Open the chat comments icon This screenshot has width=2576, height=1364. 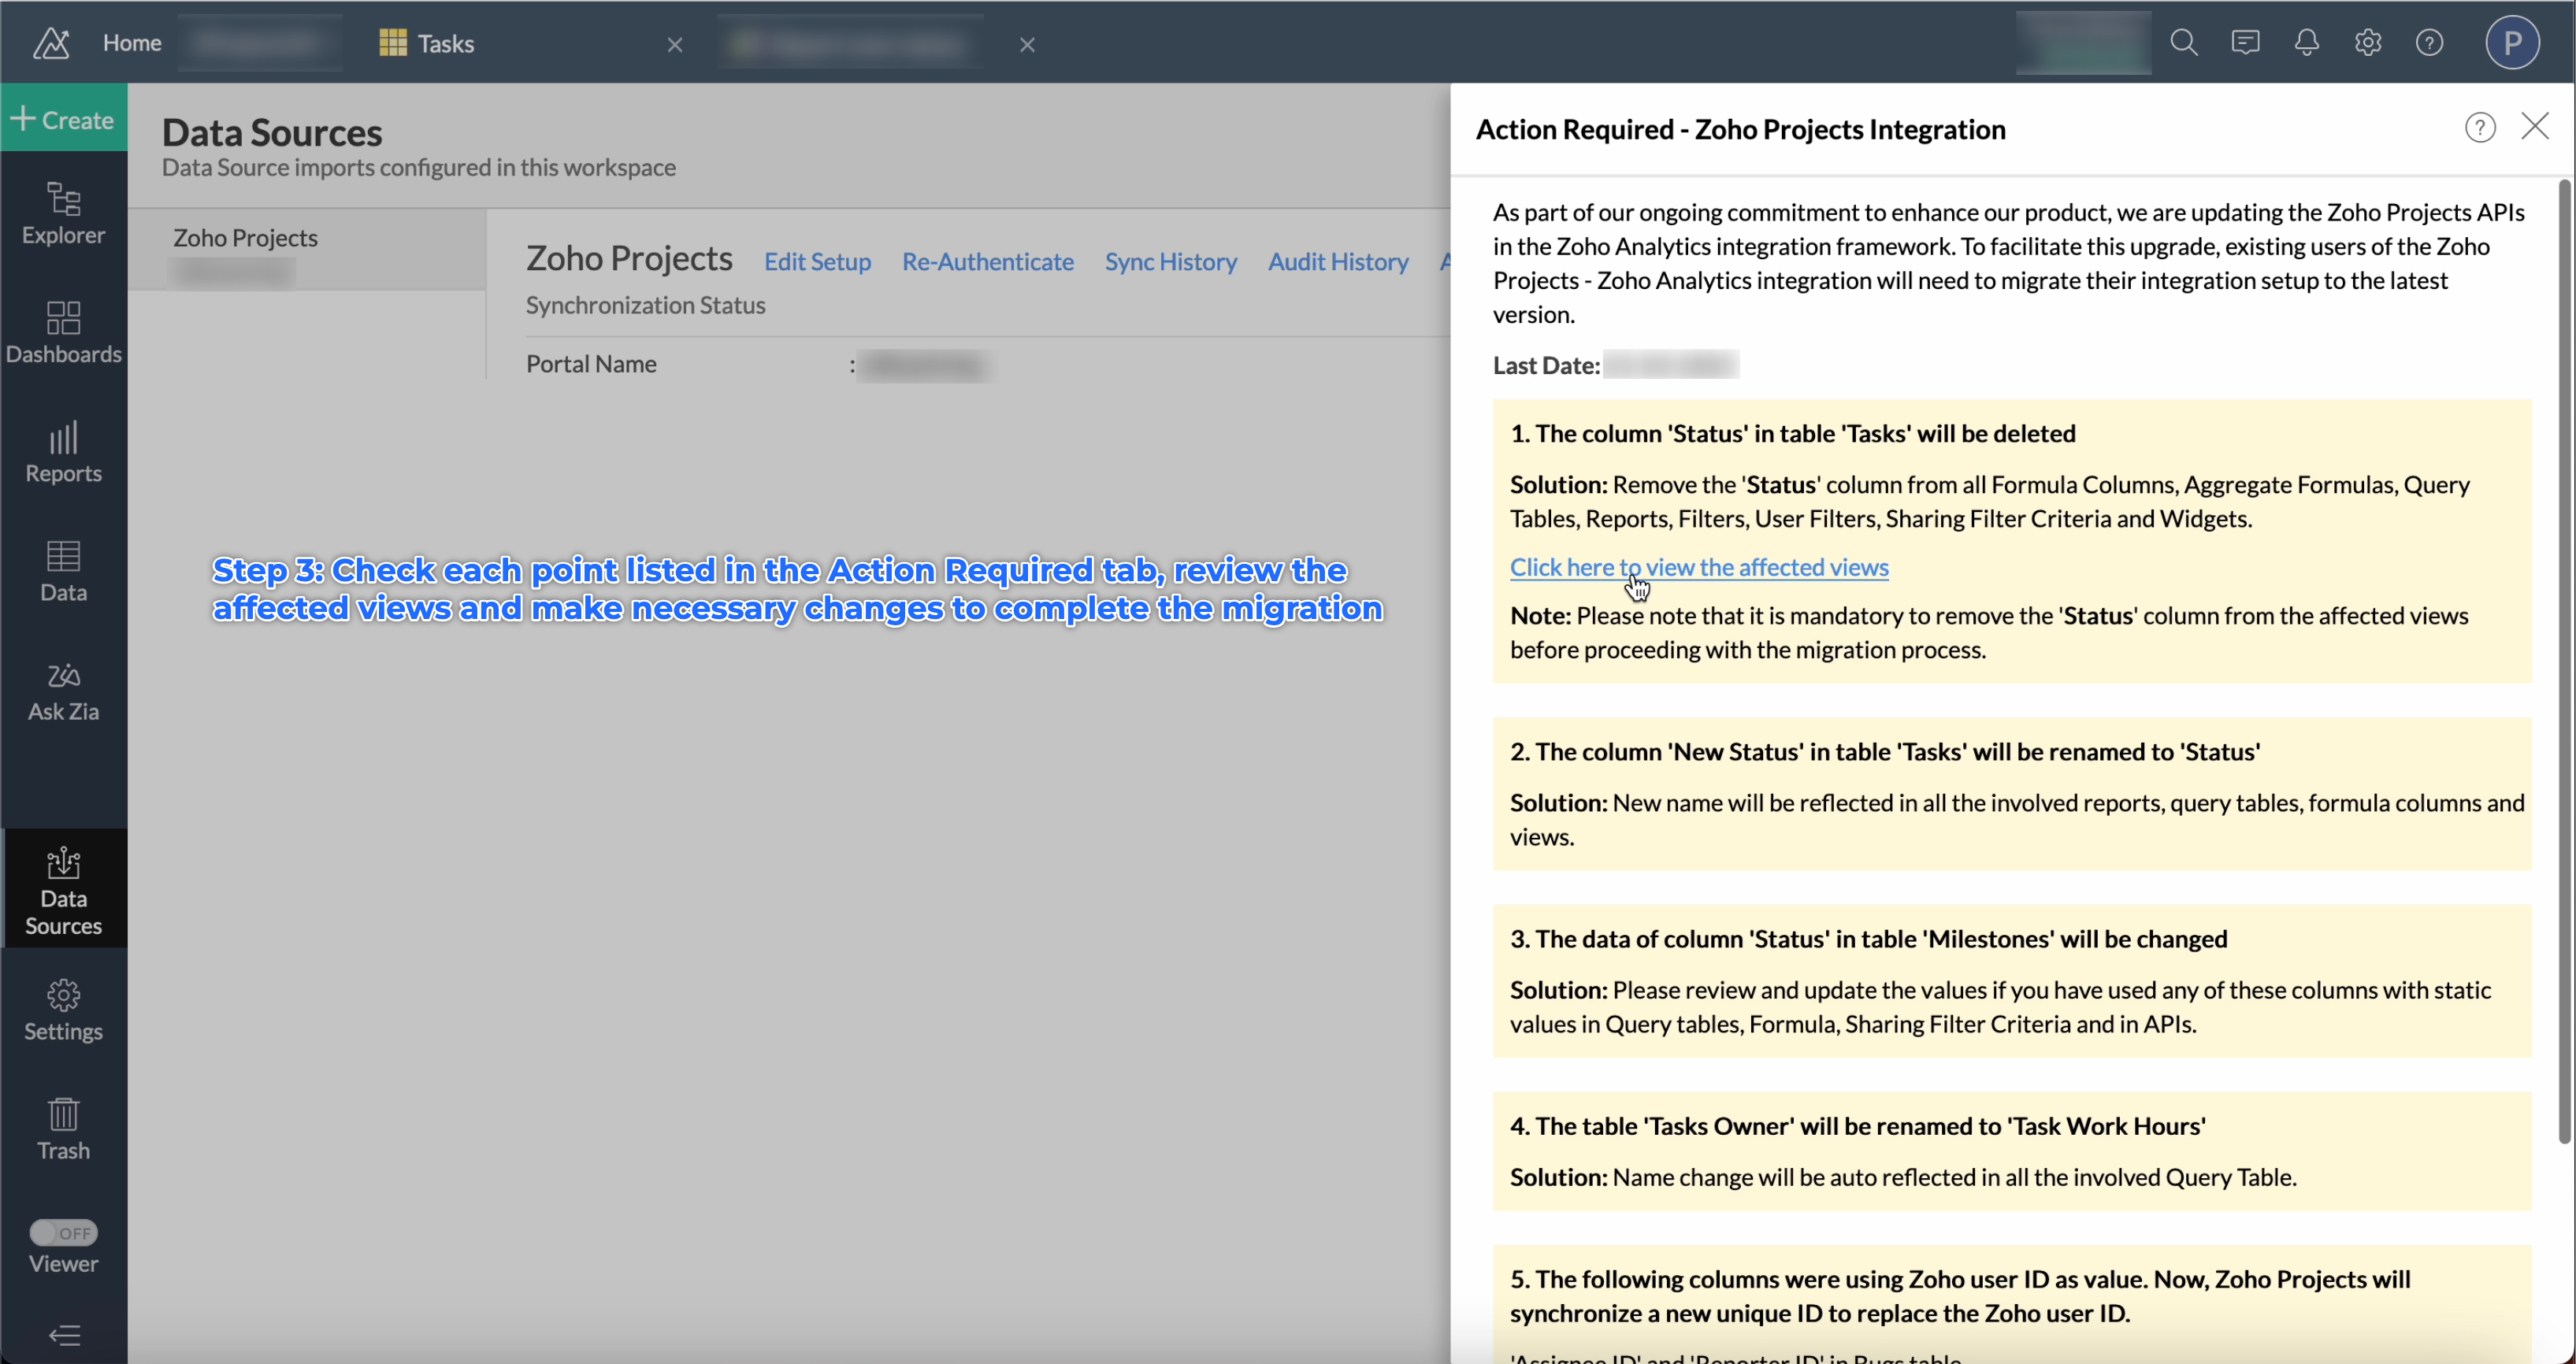[x=2245, y=42]
